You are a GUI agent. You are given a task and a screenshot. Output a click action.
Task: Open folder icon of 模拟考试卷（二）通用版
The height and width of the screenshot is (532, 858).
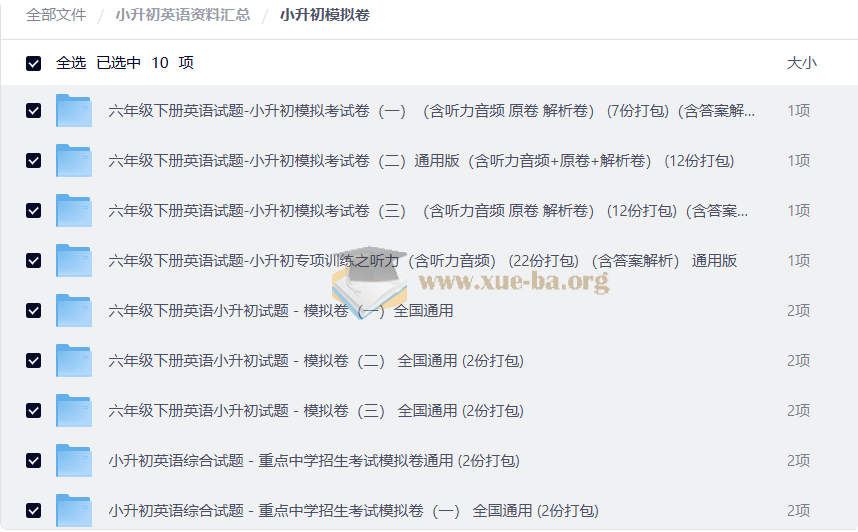pyautogui.click(x=73, y=160)
